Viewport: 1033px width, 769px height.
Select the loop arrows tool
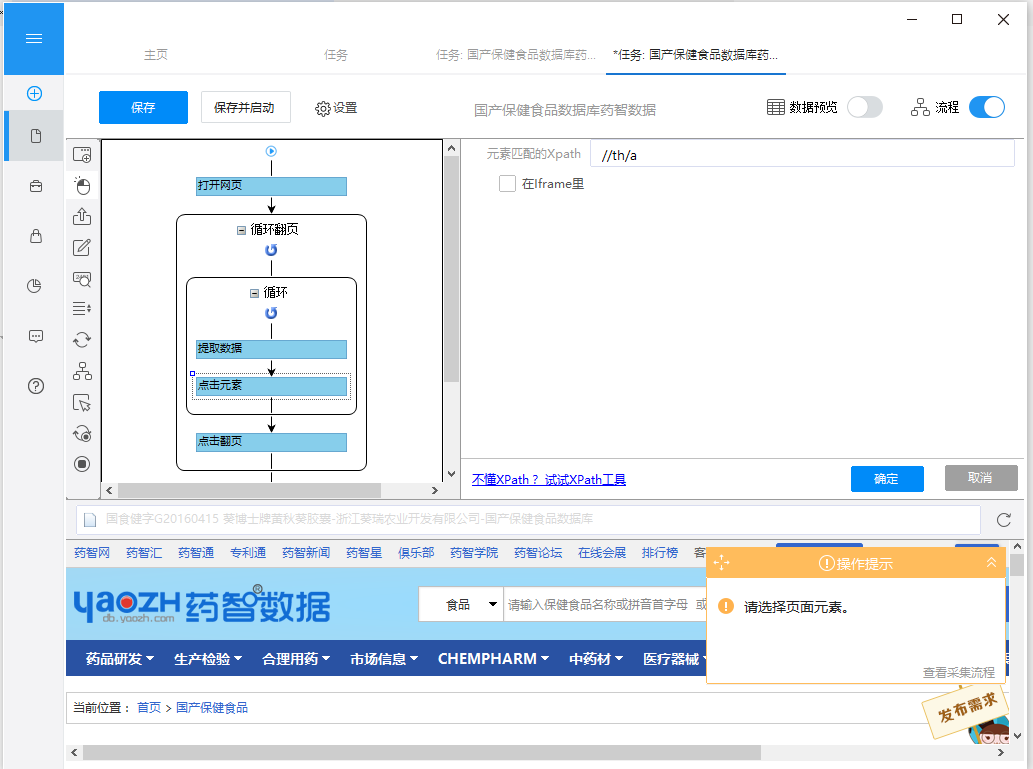[82, 340]
